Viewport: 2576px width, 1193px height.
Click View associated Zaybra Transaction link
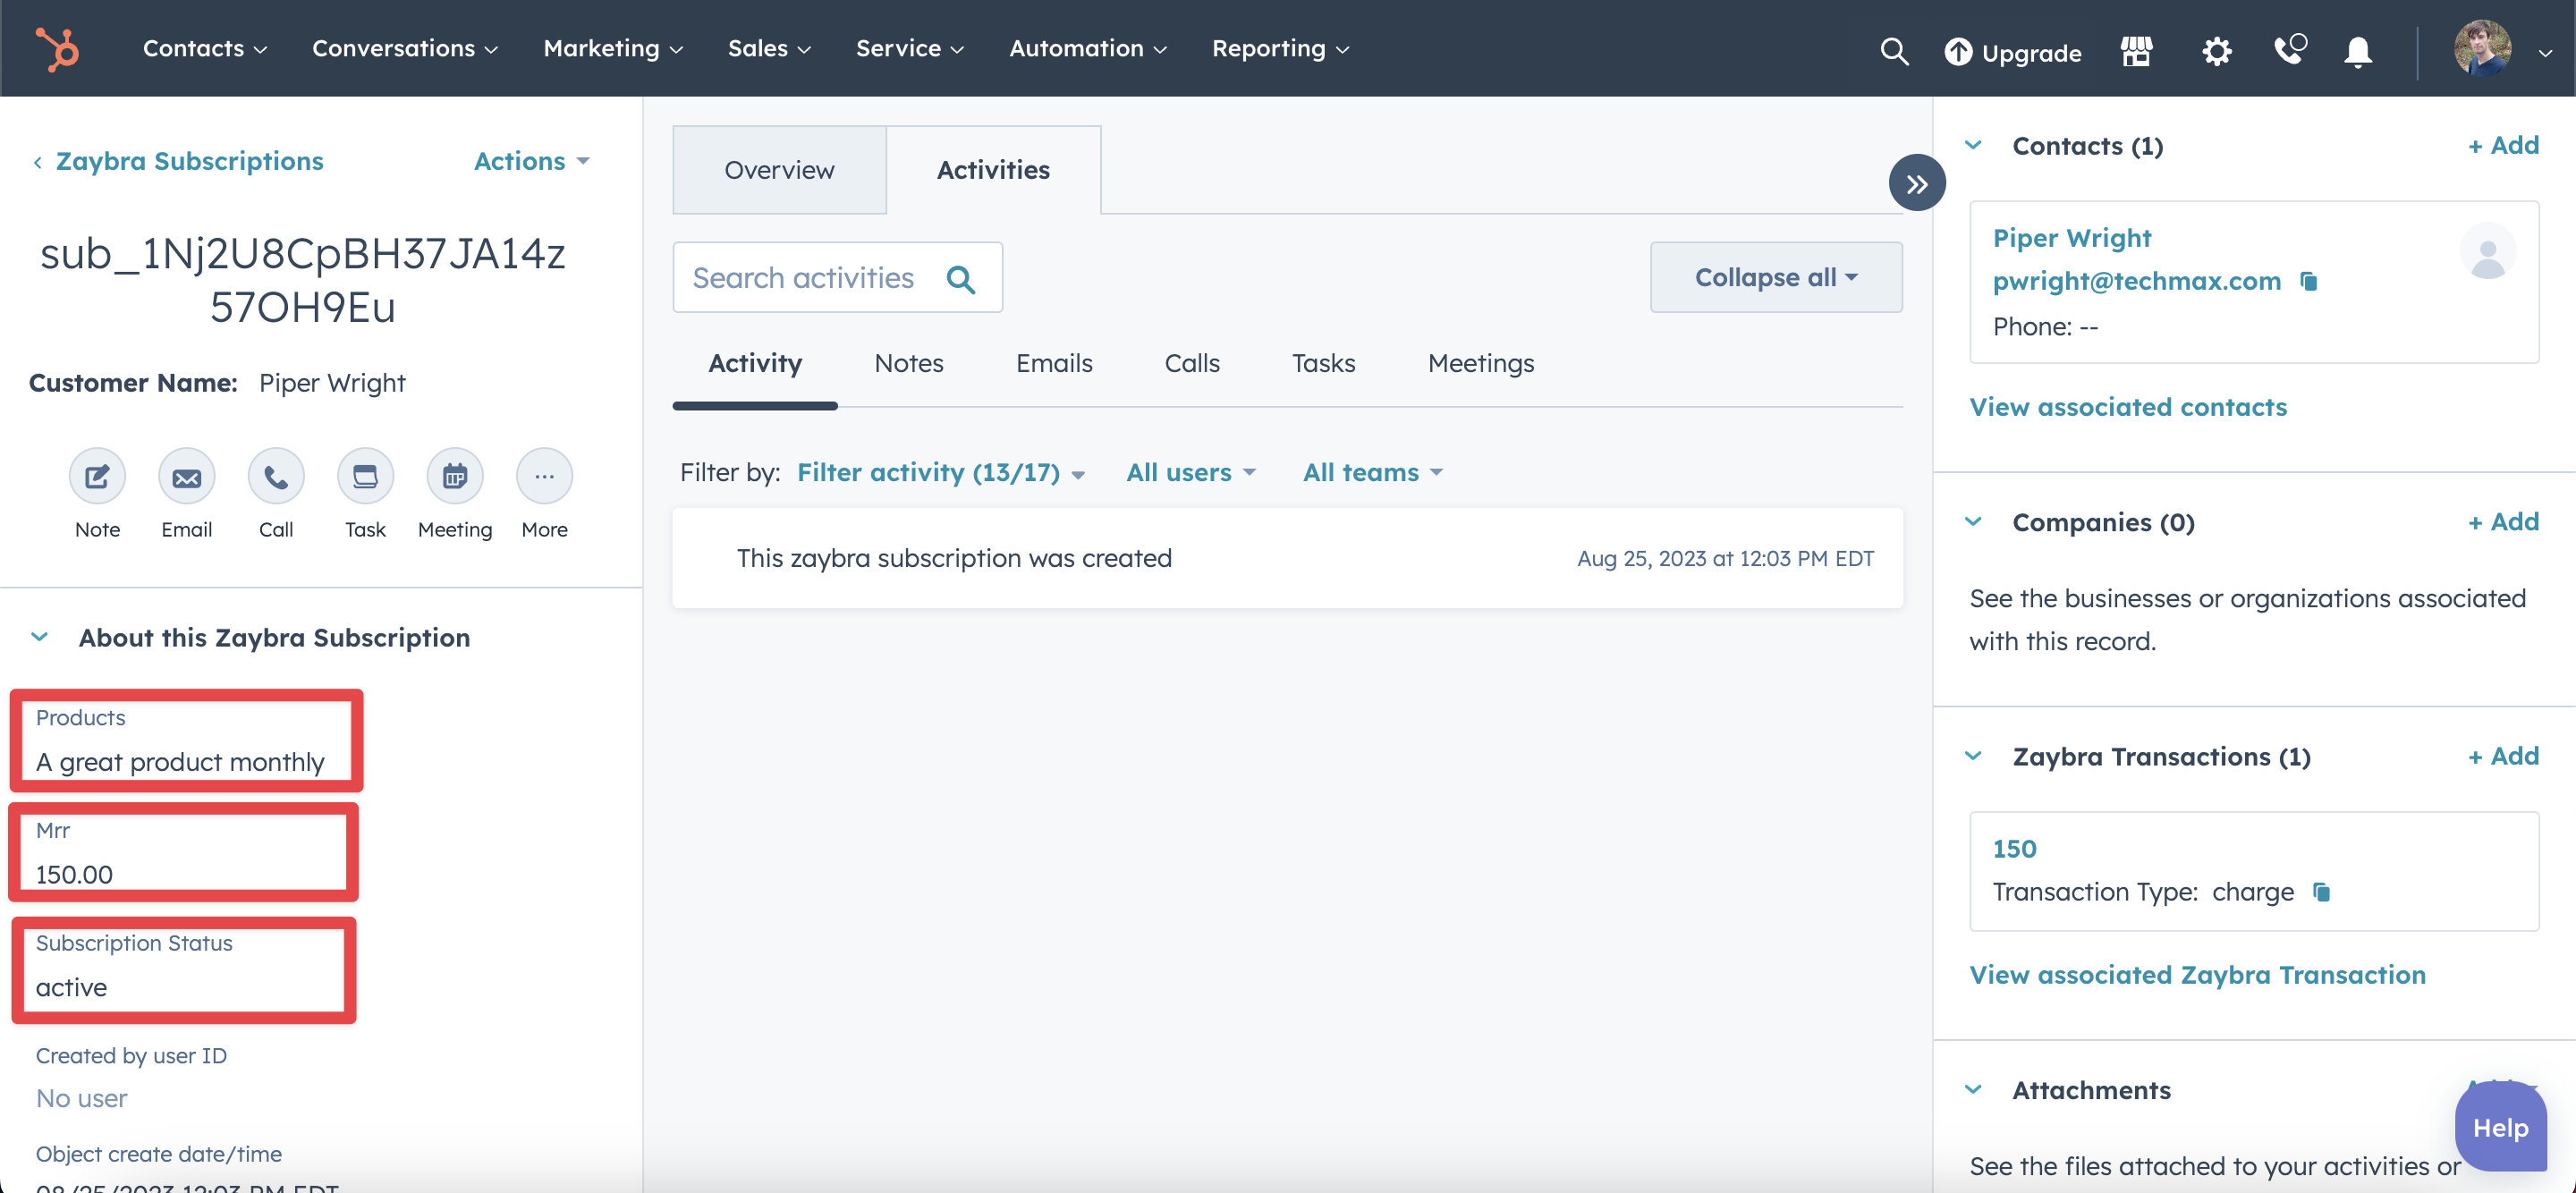pos(2197,975)
